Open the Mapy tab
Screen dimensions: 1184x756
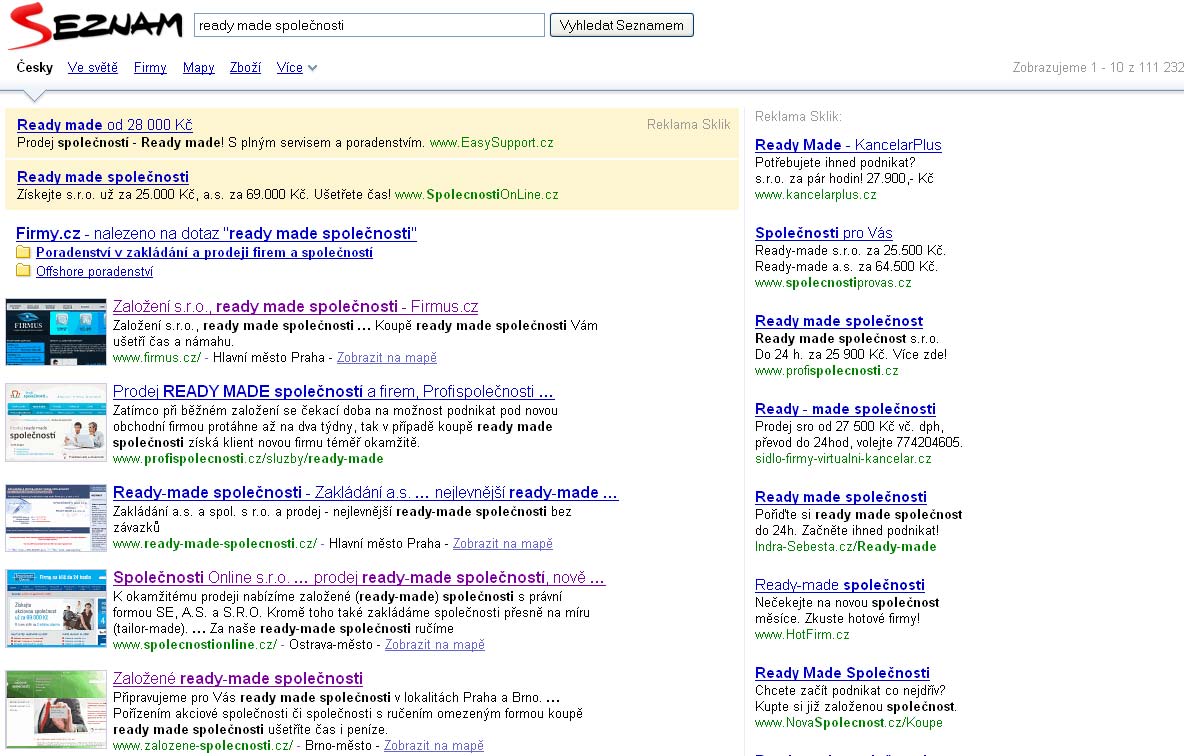point(199,67)
